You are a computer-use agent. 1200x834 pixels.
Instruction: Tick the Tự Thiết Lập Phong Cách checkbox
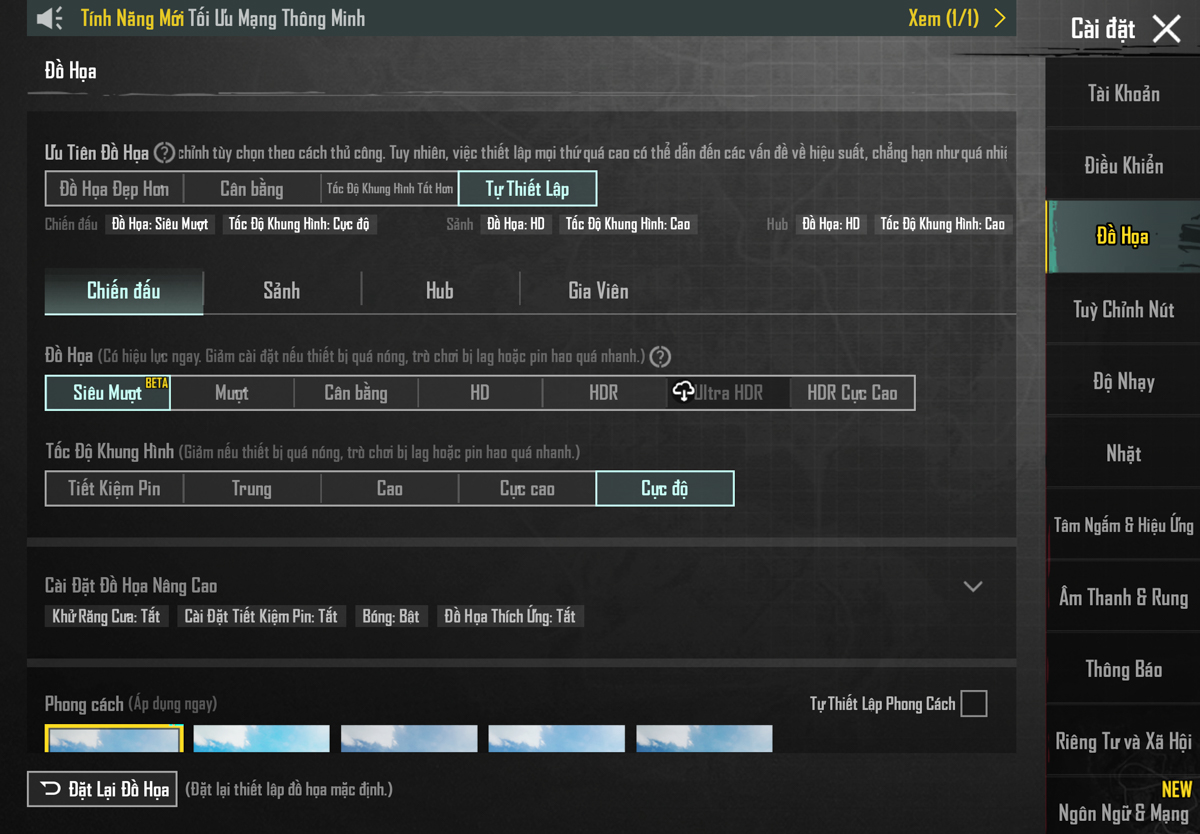973,704
